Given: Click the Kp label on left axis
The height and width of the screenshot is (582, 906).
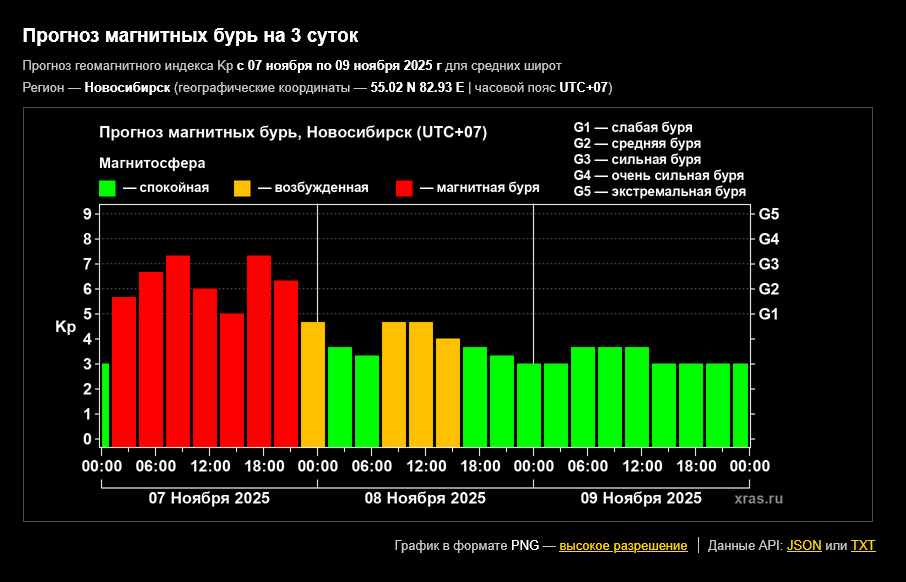Looking at the screenshot, I should click(x=65, y=327).
